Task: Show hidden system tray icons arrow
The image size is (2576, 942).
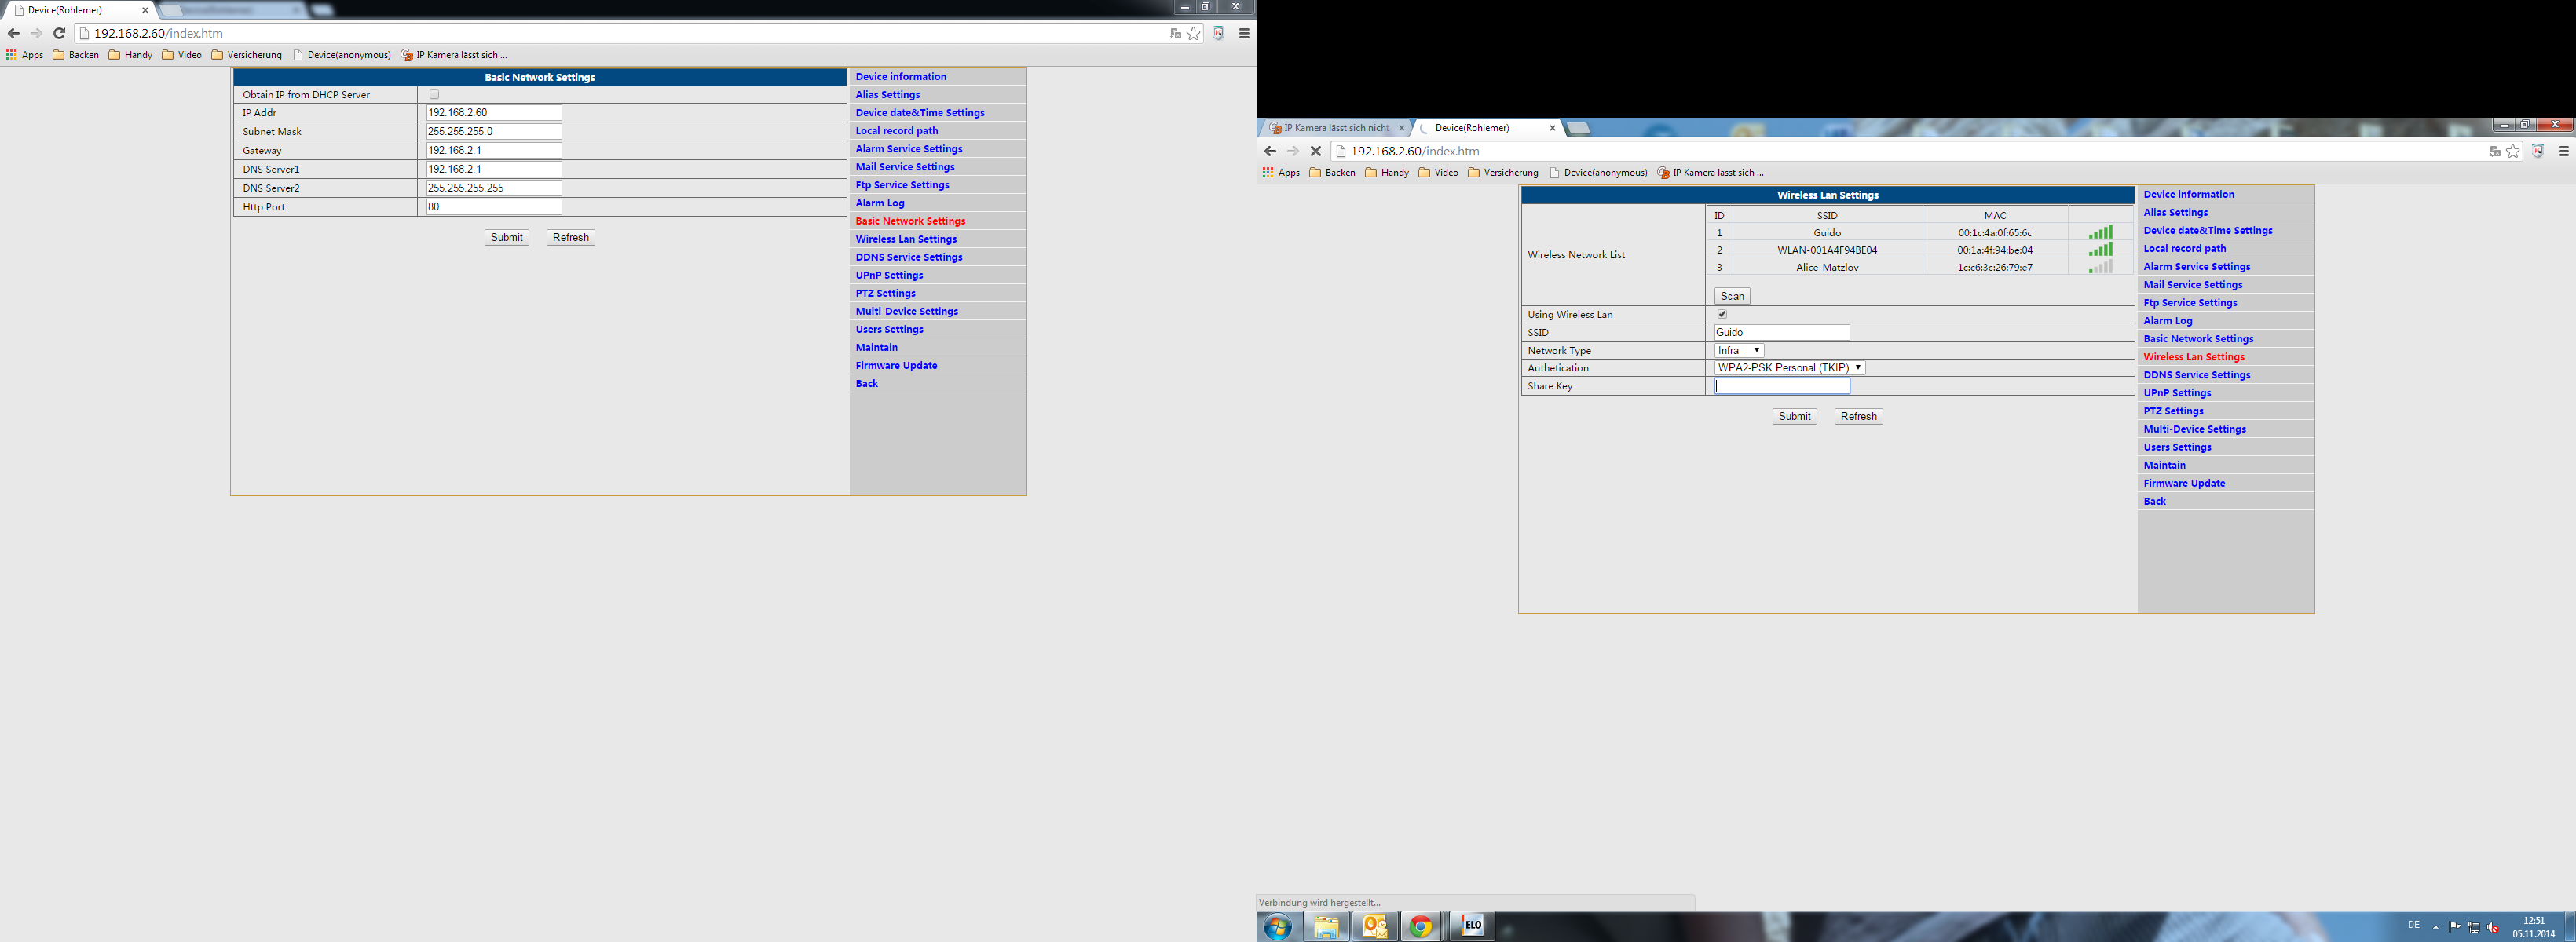Action: [x=2435, y=926]
